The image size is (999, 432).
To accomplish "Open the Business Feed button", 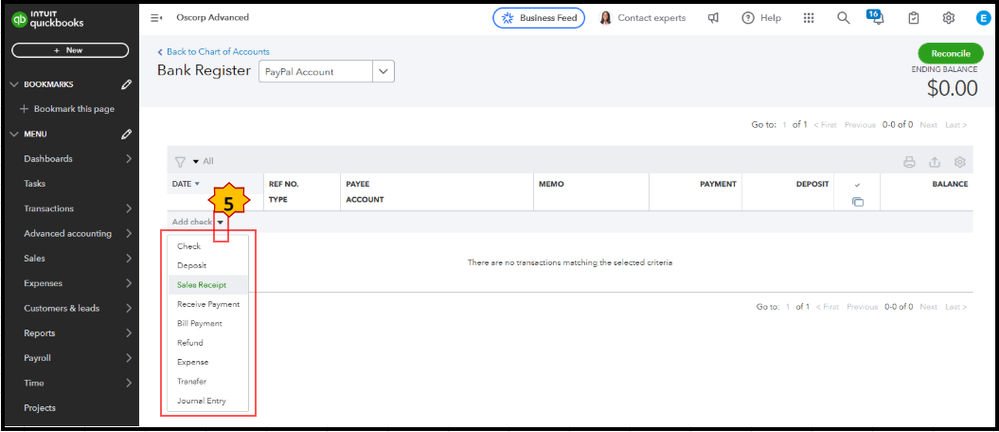I will (x=539, y=18).
